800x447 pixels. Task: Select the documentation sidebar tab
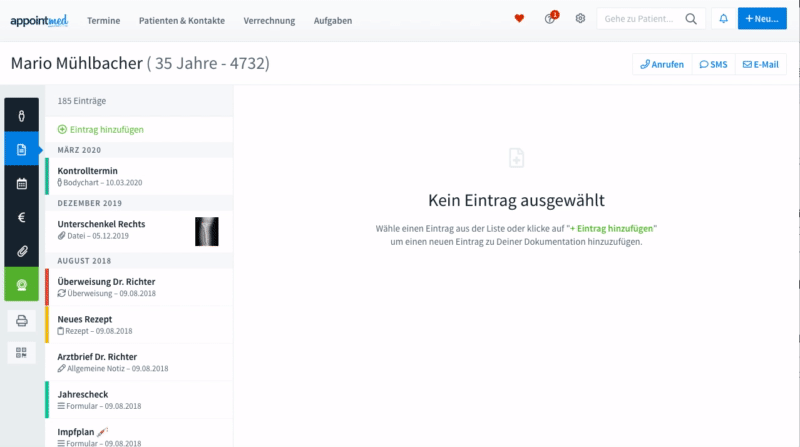pyautogui.click(x=21, y=149)
